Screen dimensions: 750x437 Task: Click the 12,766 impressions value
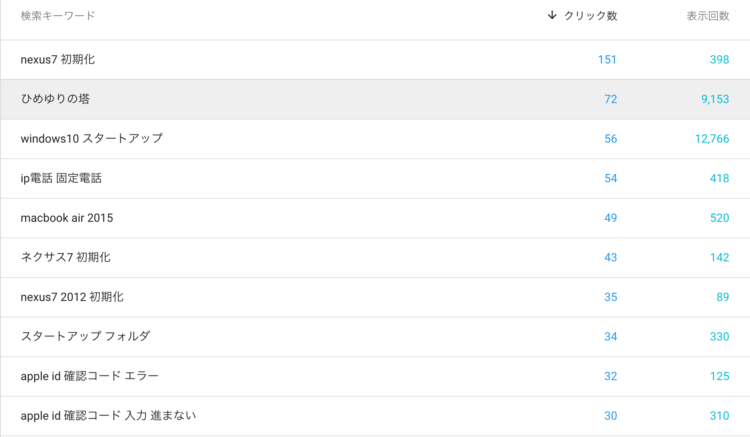pyautogui.click(x=712, y=139)
